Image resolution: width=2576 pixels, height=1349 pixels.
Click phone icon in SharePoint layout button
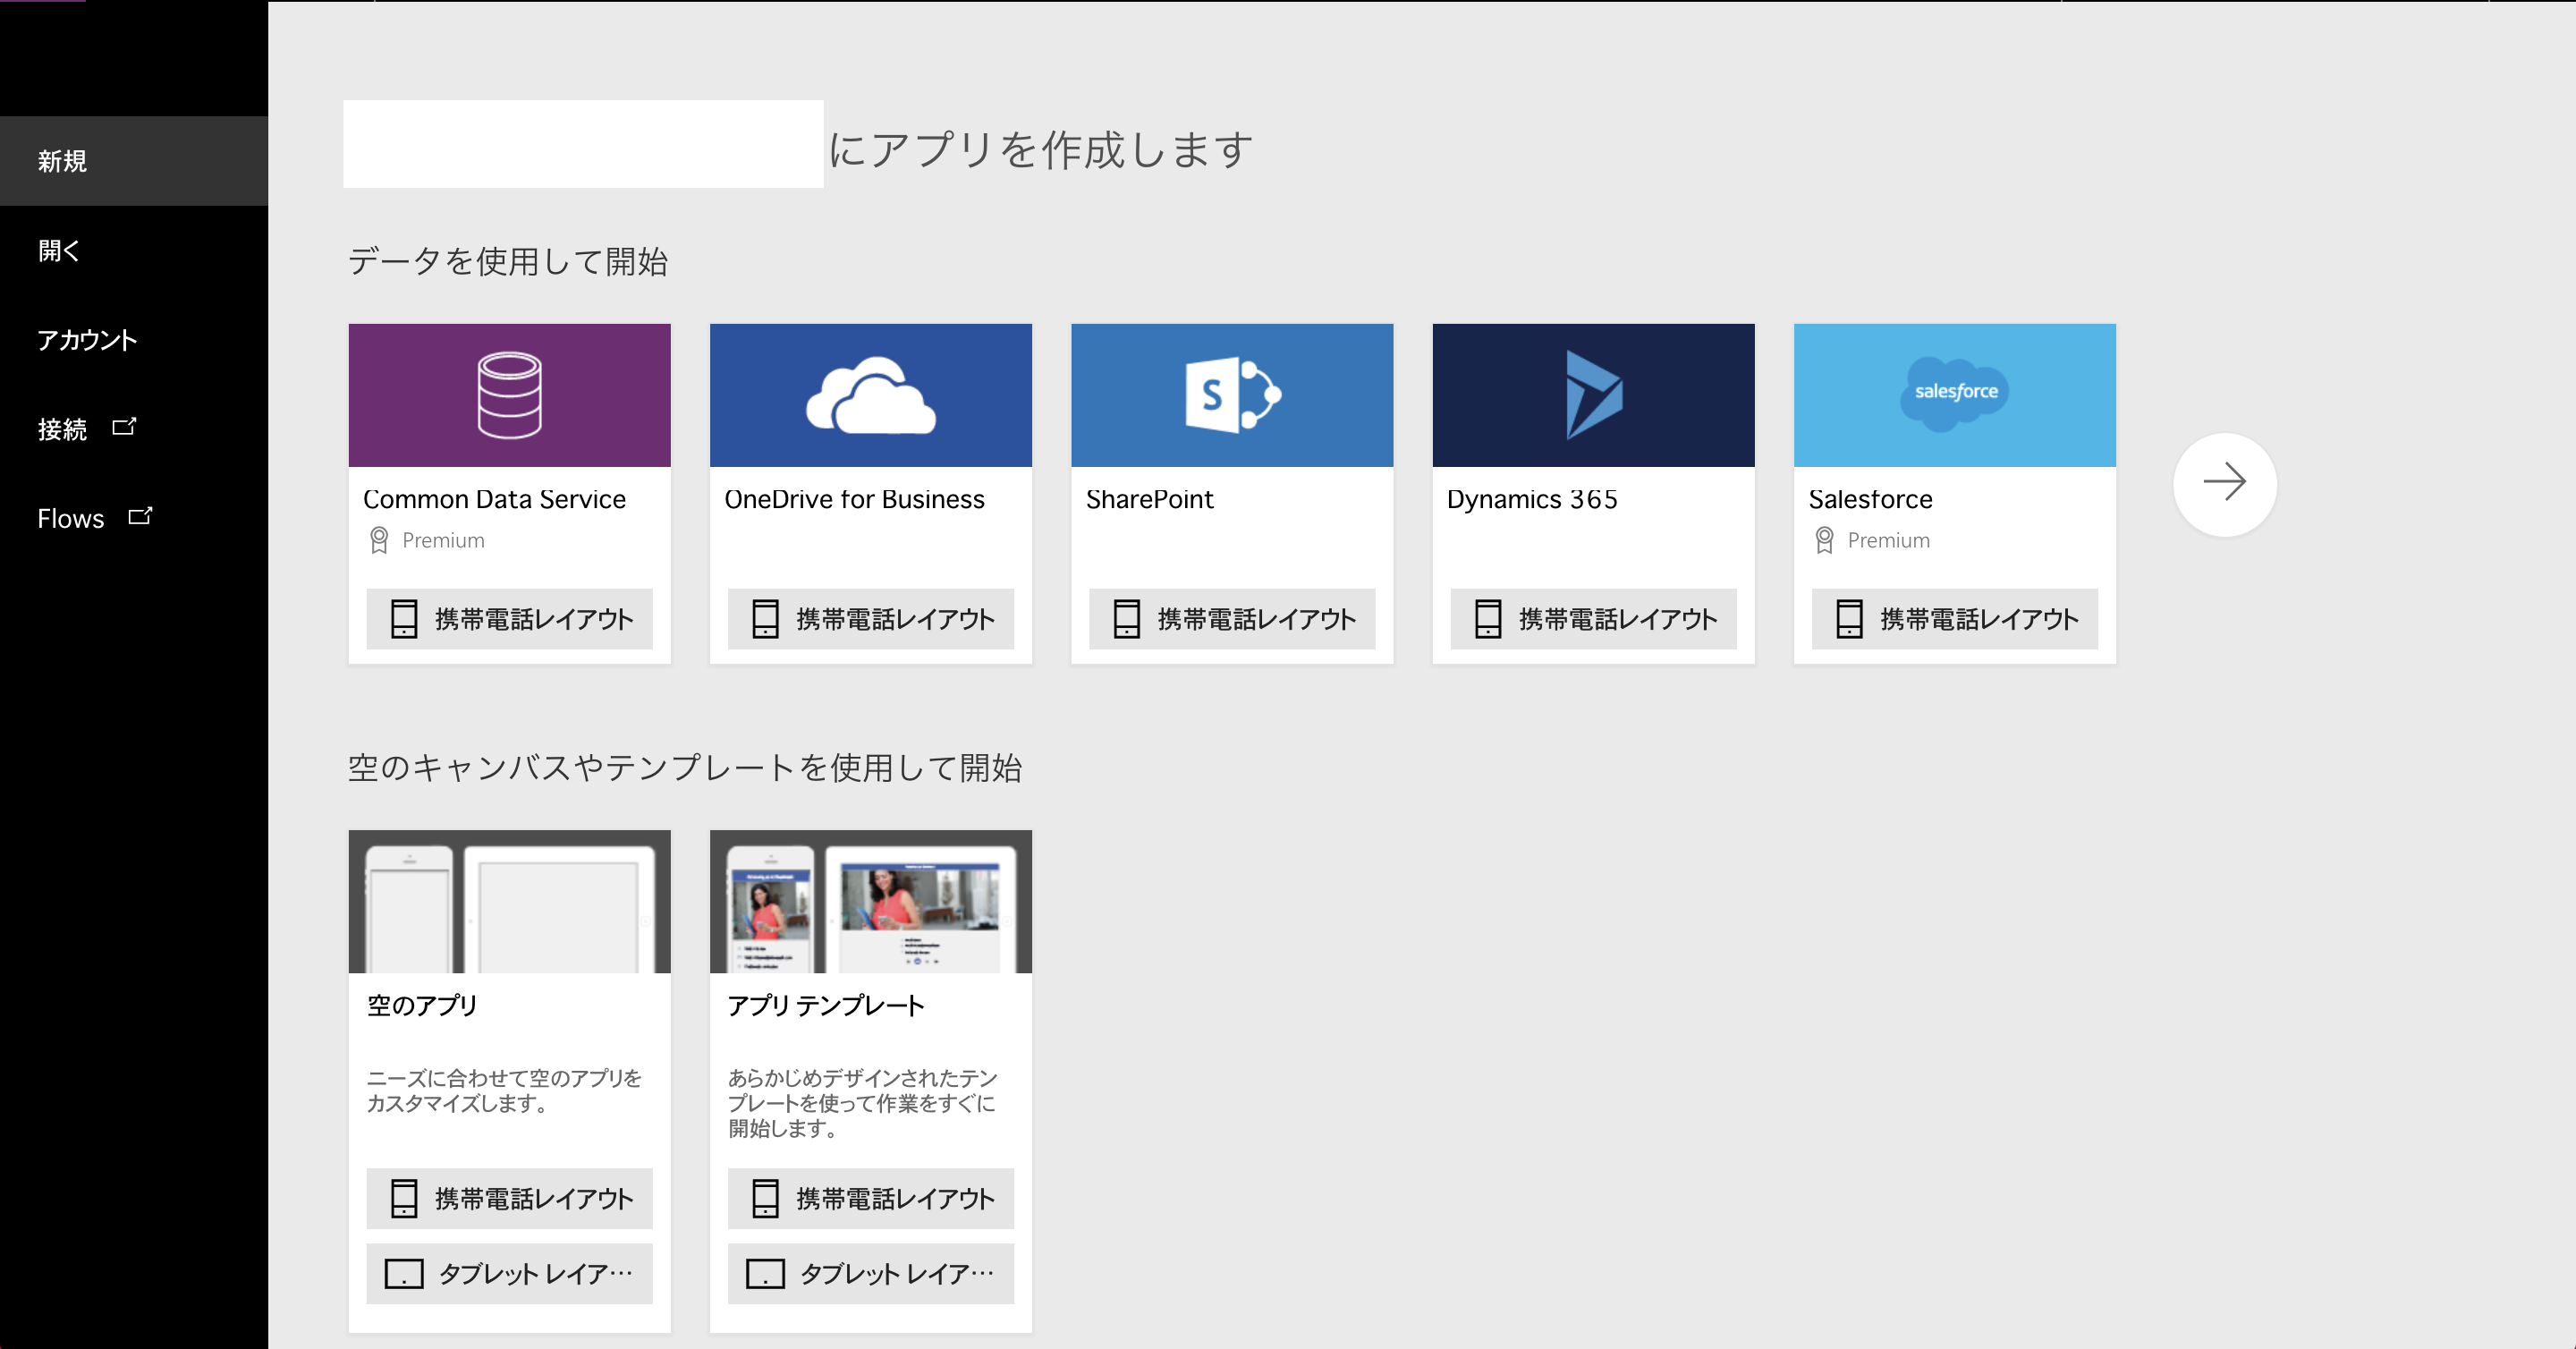pyautogui.click(x=1126, y=619)
